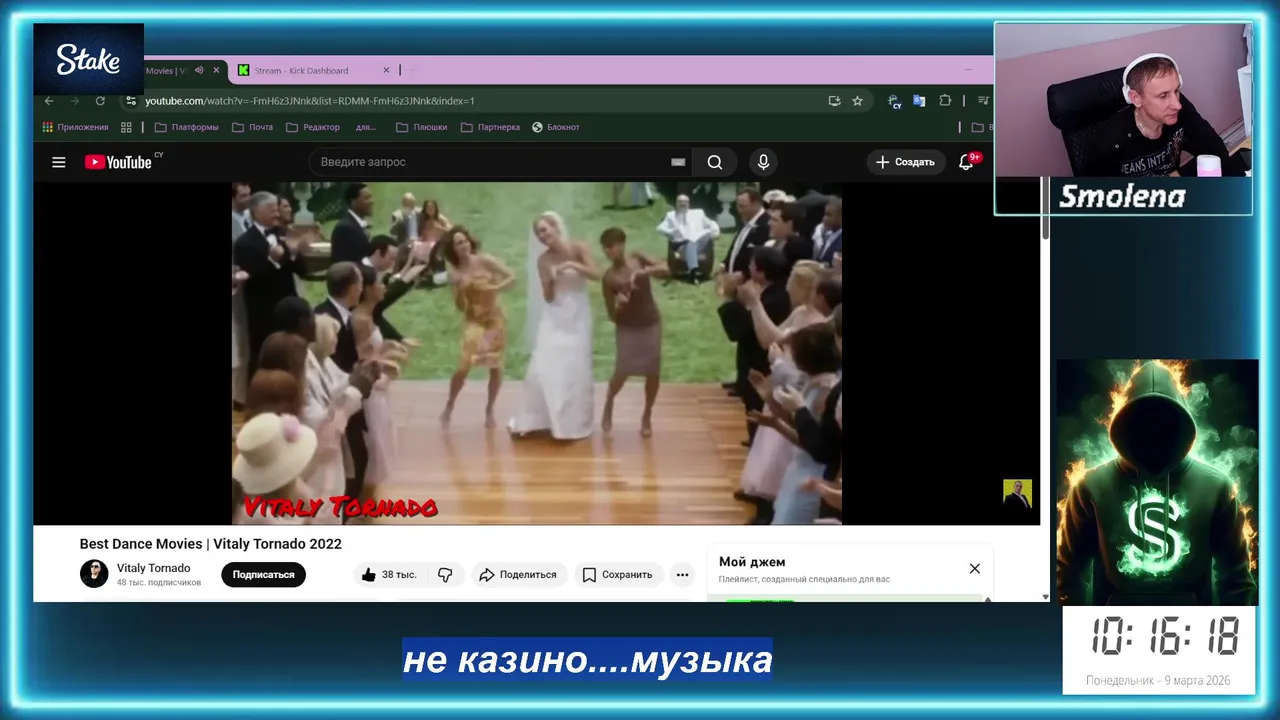The width and height of the screenshot is (1280, 720).
Task: Close the Мой джем playlist panel
Action: click(x=974, y=568)
